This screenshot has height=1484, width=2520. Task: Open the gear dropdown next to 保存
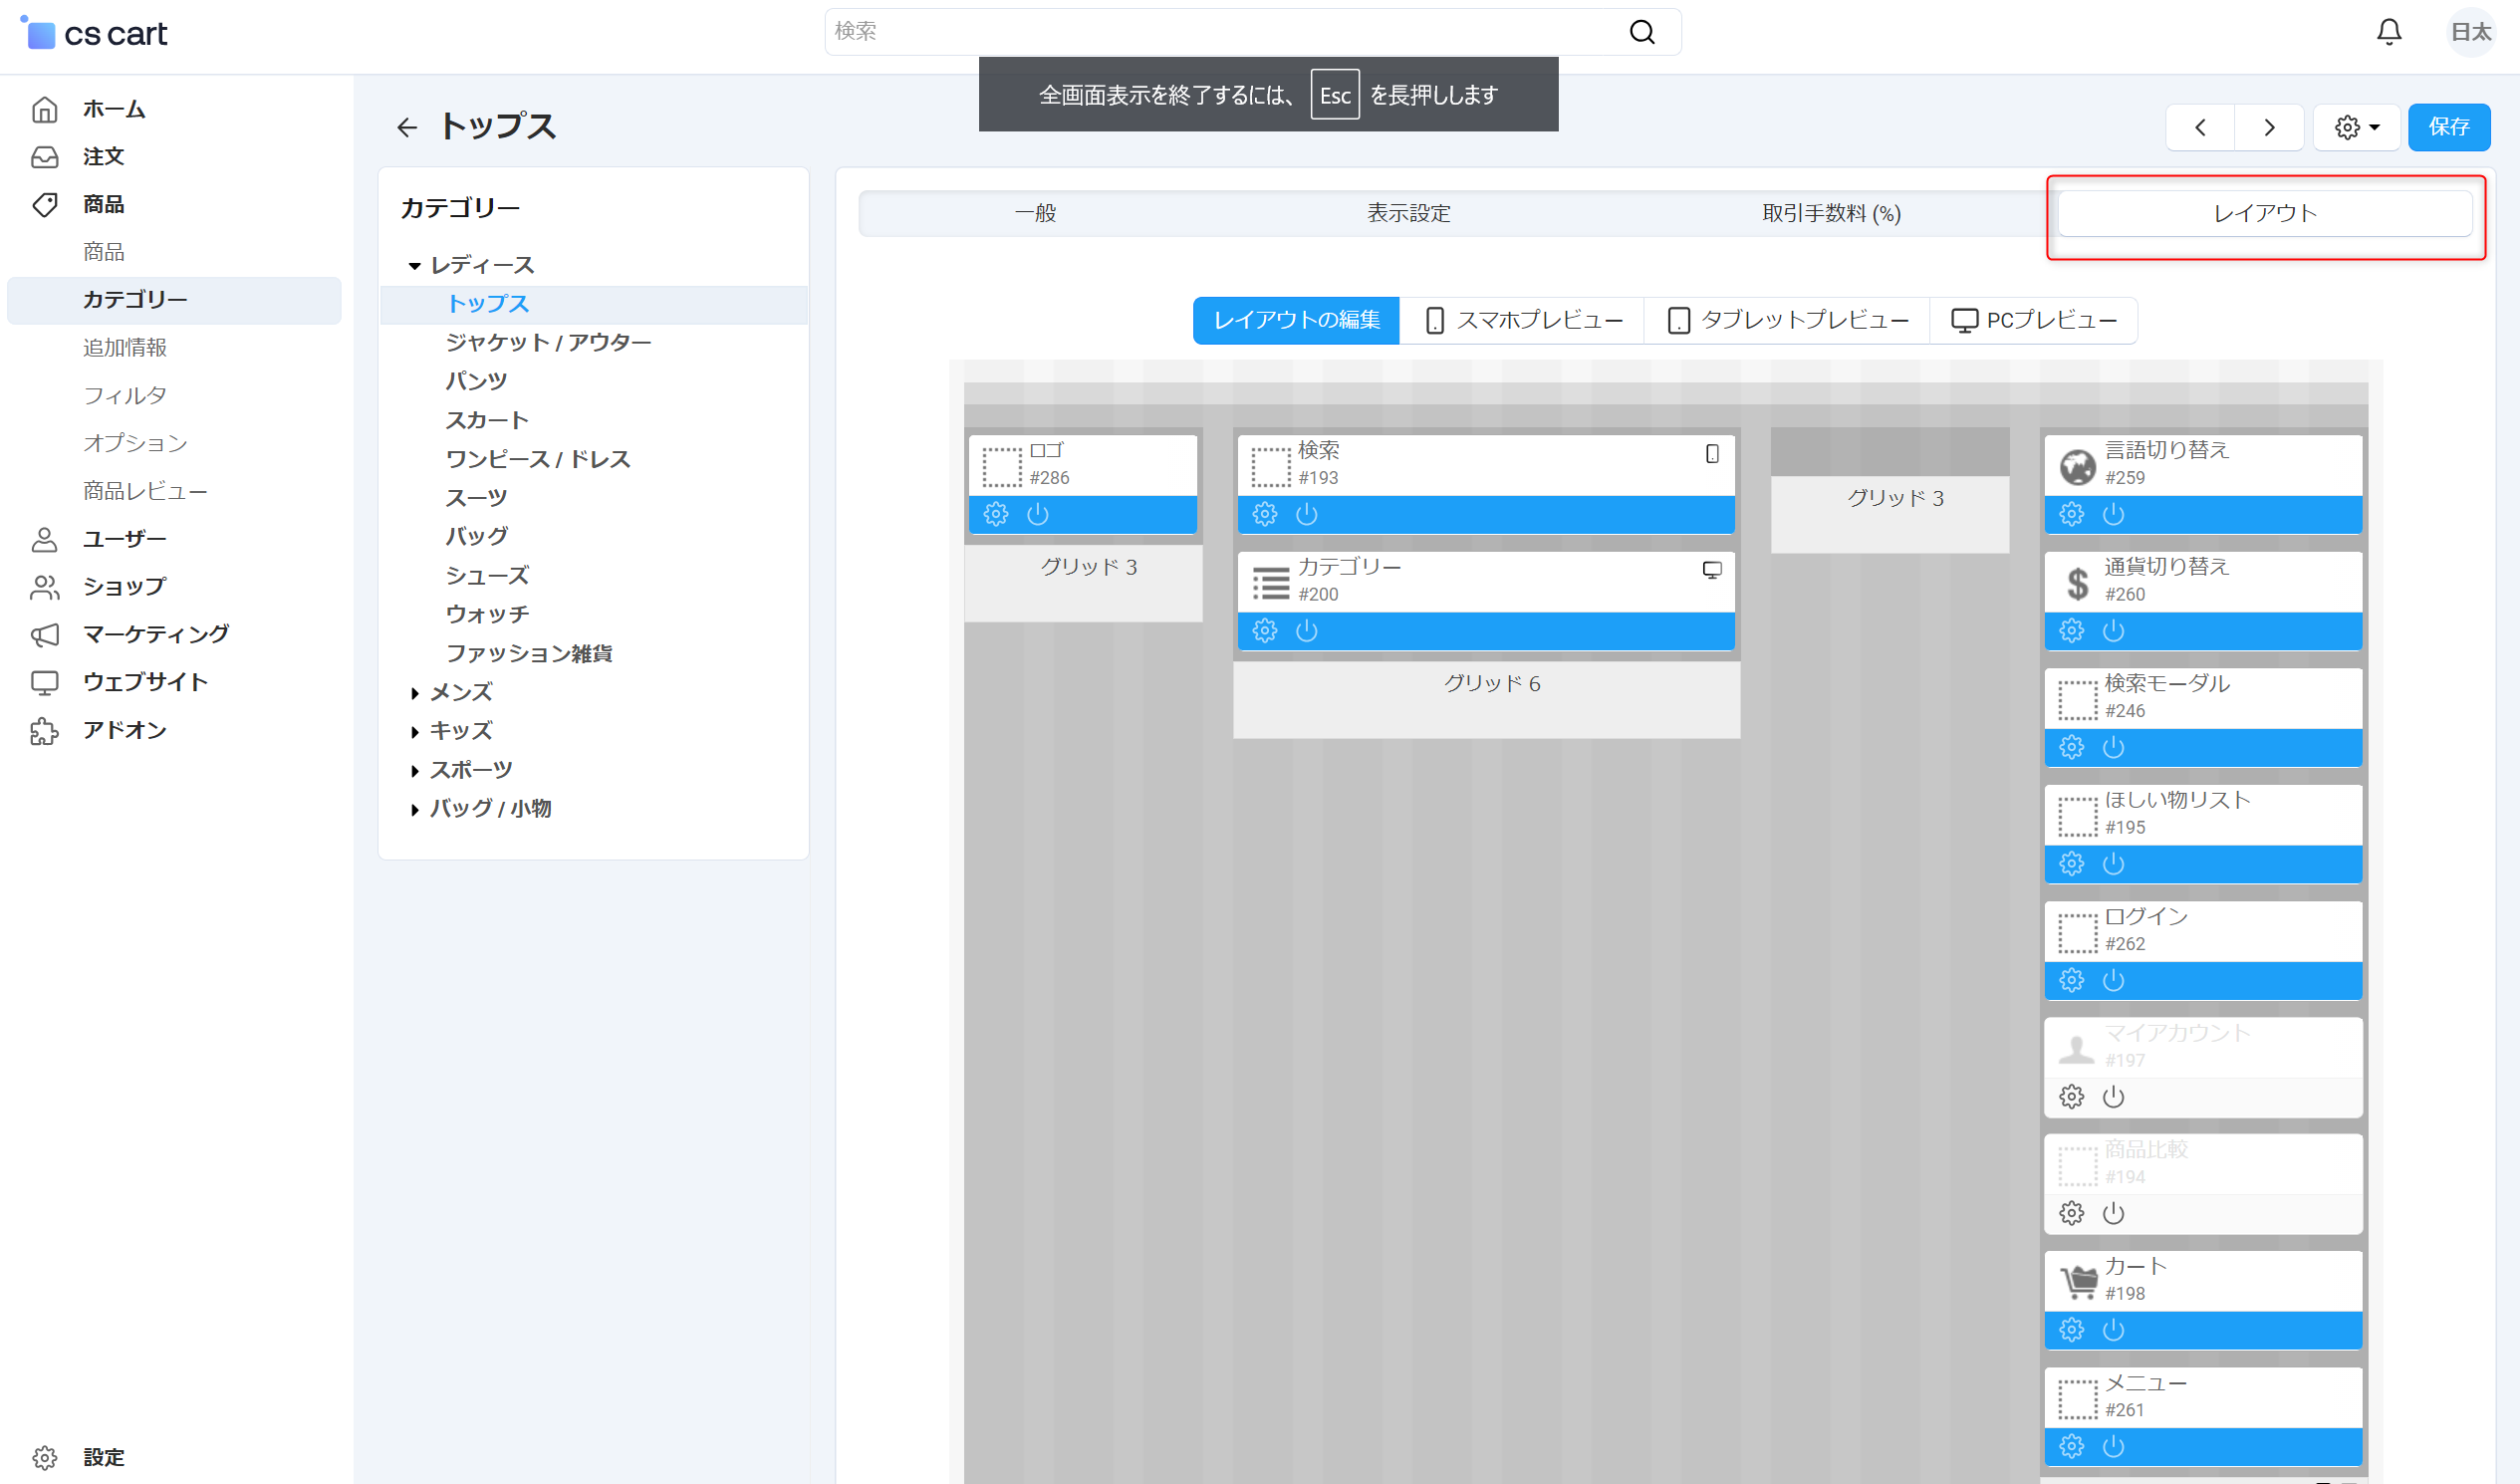click(x=2356, y=127)
